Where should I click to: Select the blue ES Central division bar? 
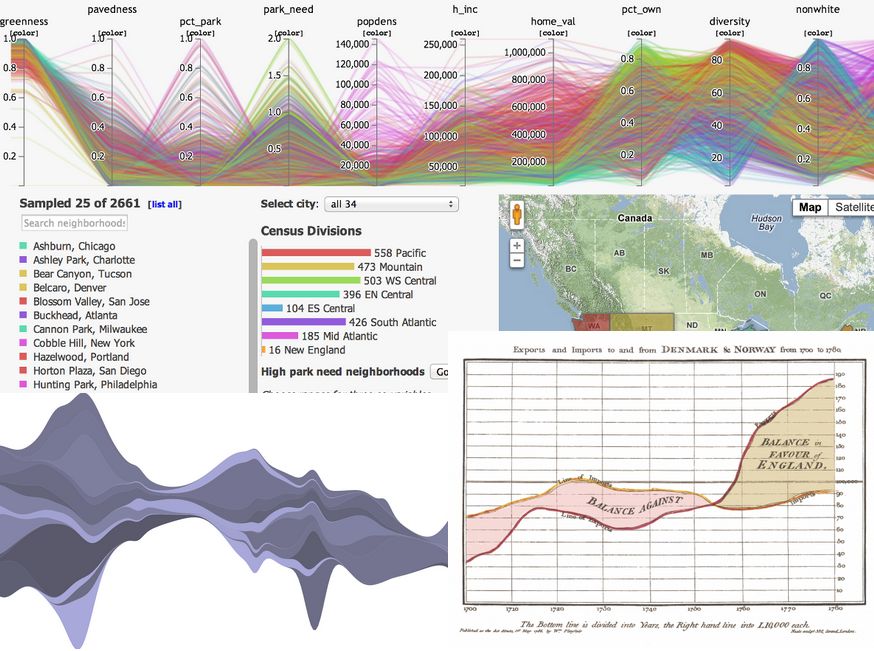click(272, 308)
